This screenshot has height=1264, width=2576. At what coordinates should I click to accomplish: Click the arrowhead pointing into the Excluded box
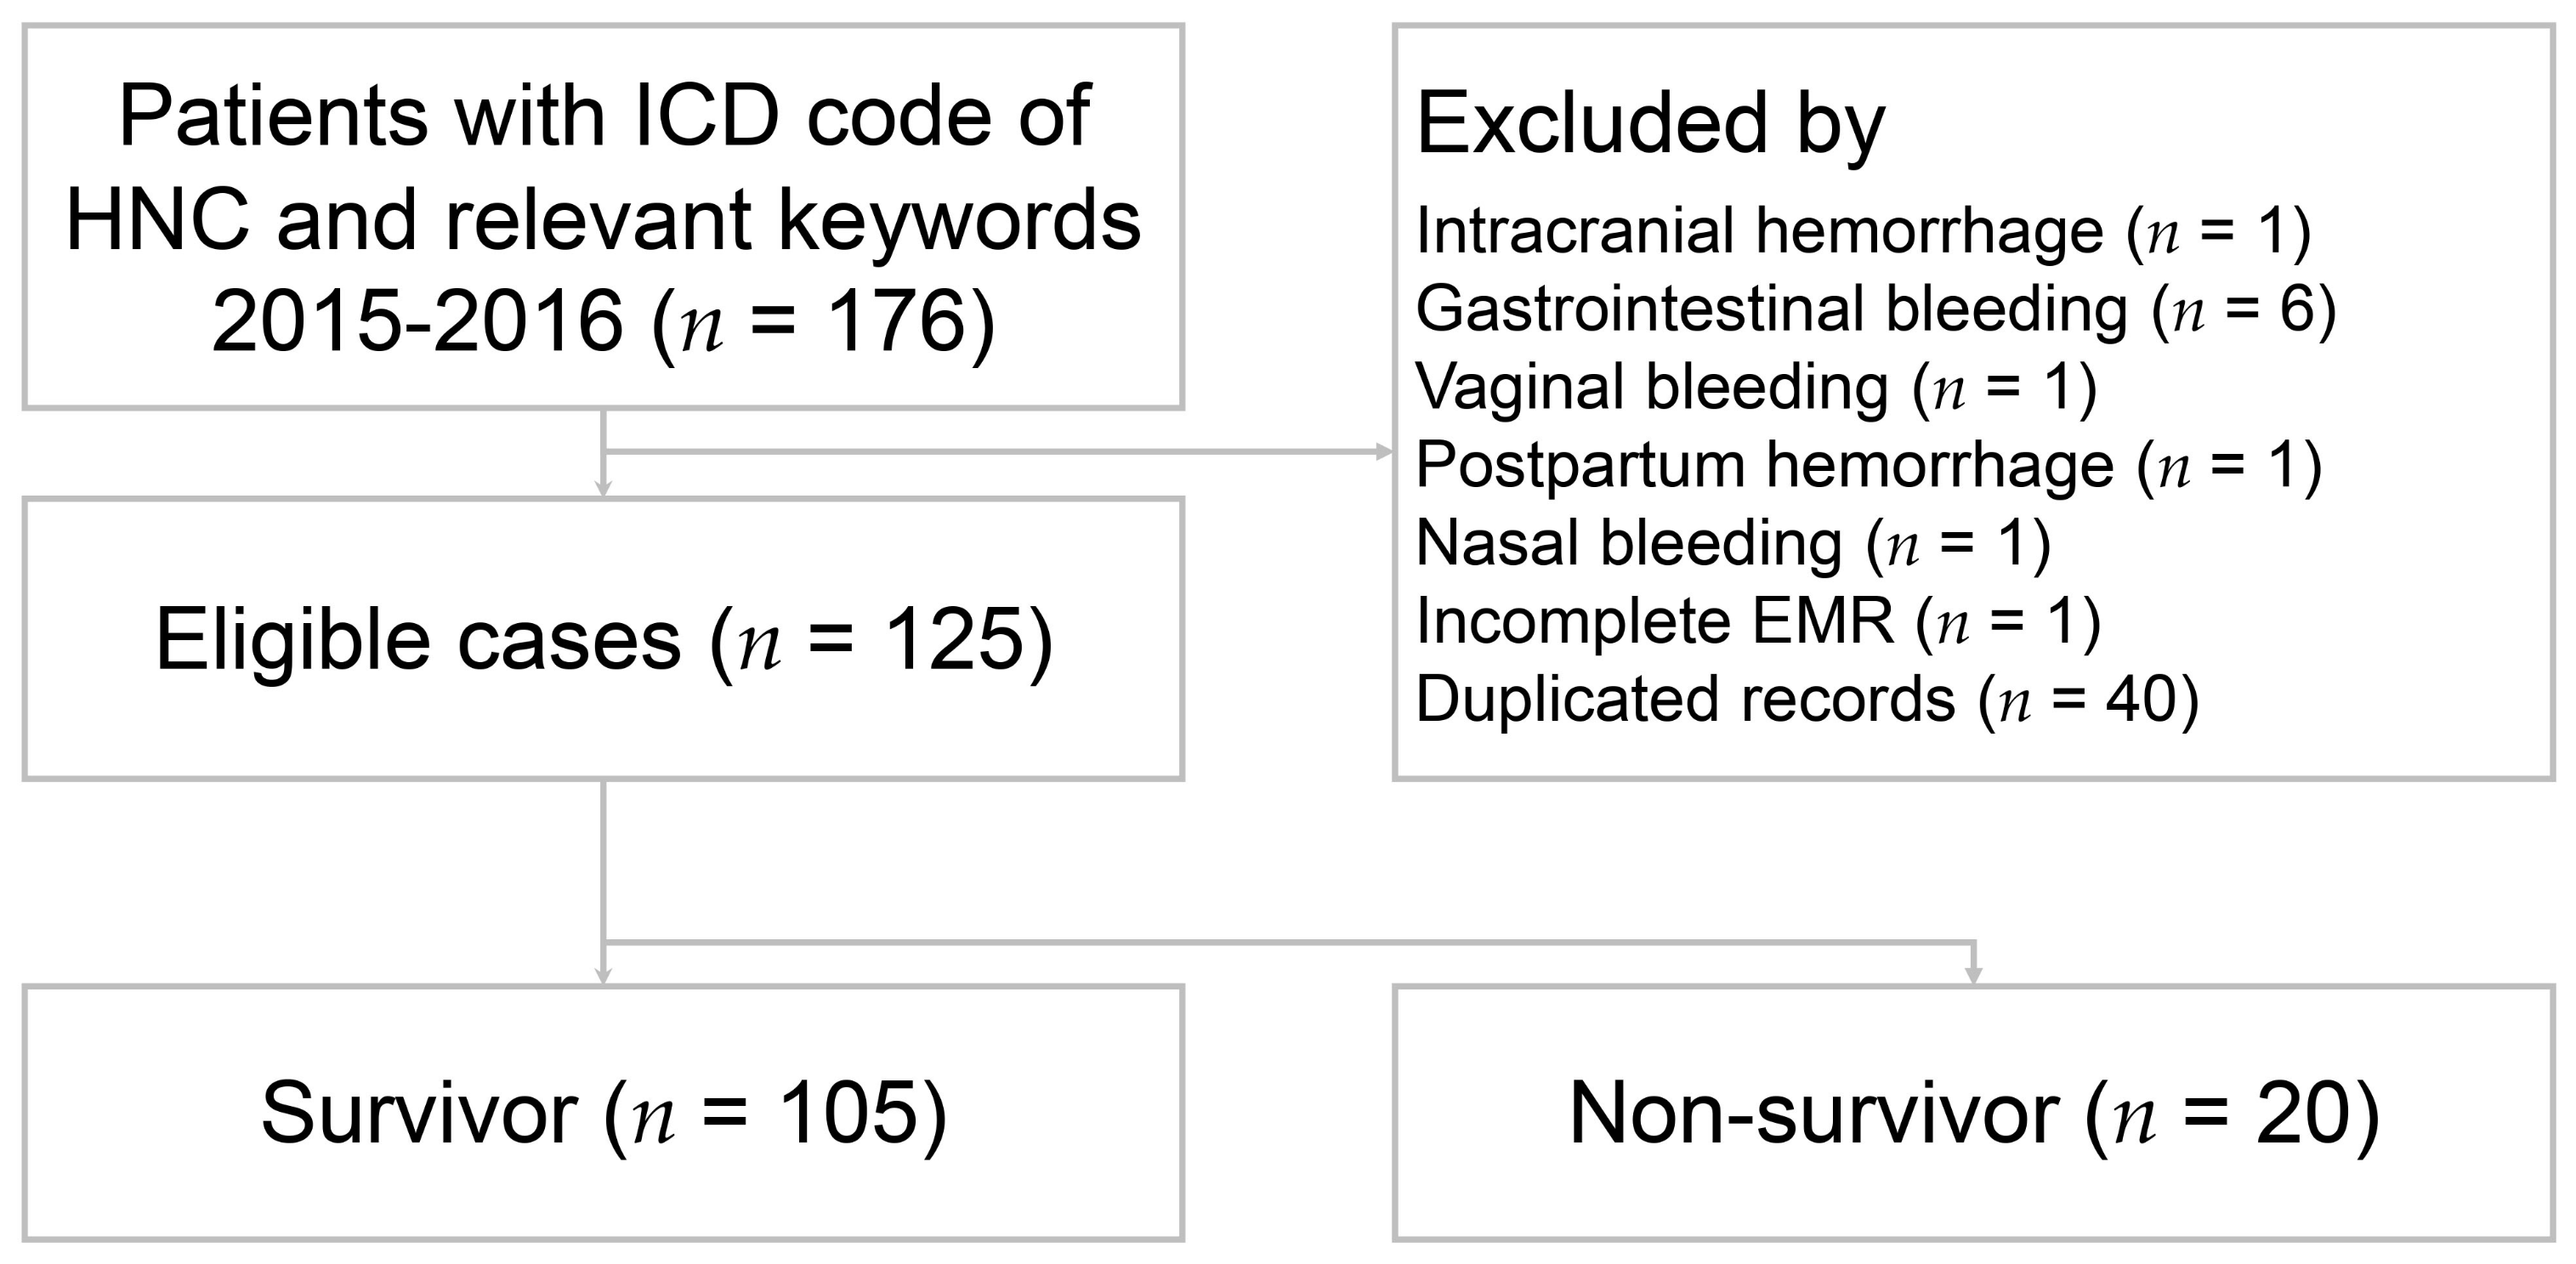[1385, 452]
